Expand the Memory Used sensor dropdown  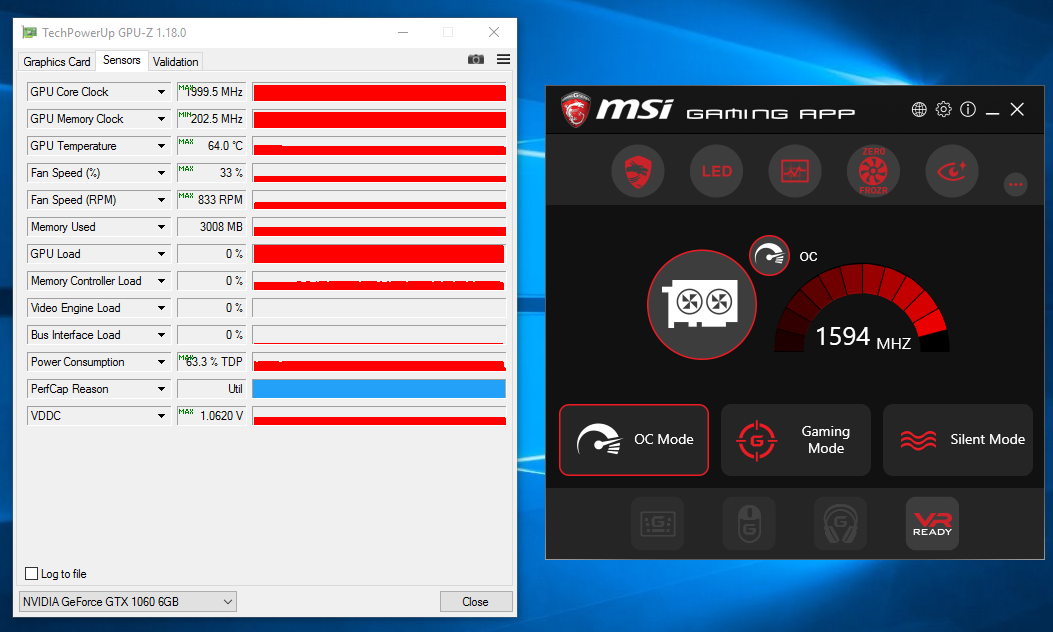click(x=161, y=227)
